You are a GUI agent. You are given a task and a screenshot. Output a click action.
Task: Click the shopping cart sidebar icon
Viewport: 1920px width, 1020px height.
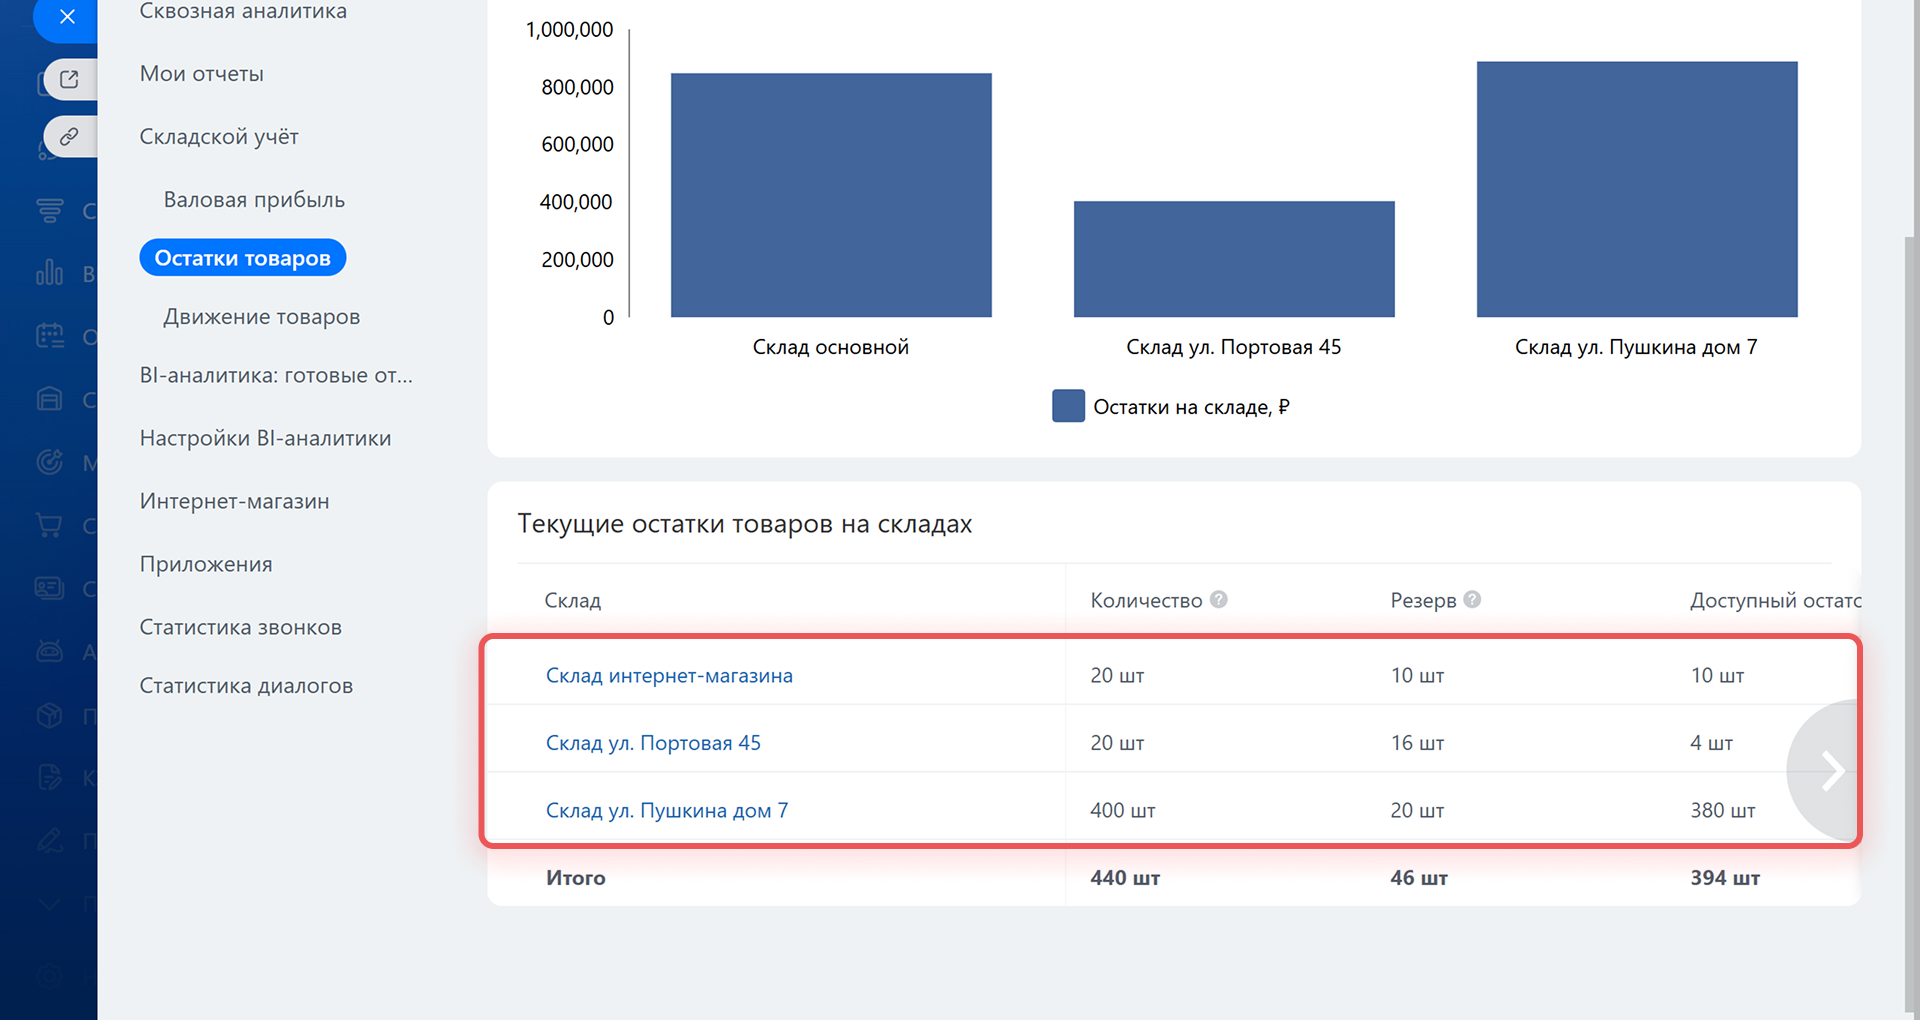pos(49,524)
